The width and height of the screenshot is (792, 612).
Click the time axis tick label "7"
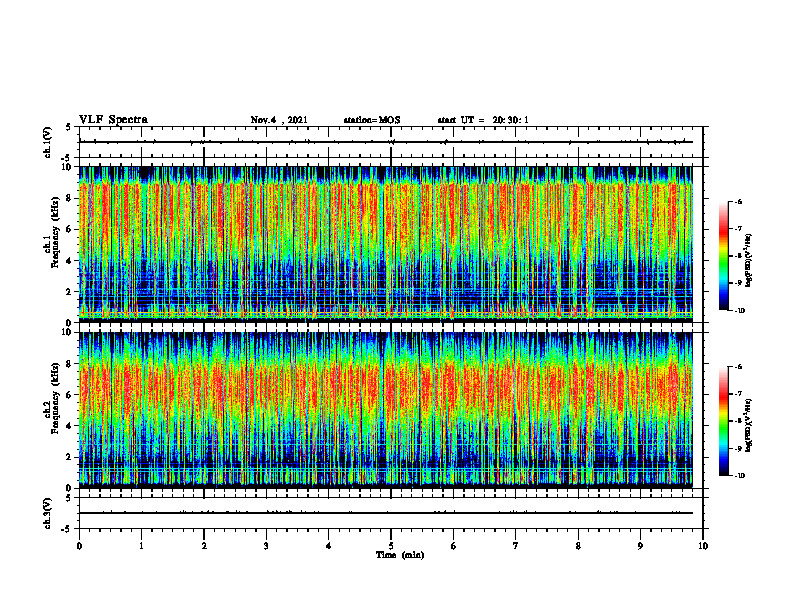coord(516,546)
